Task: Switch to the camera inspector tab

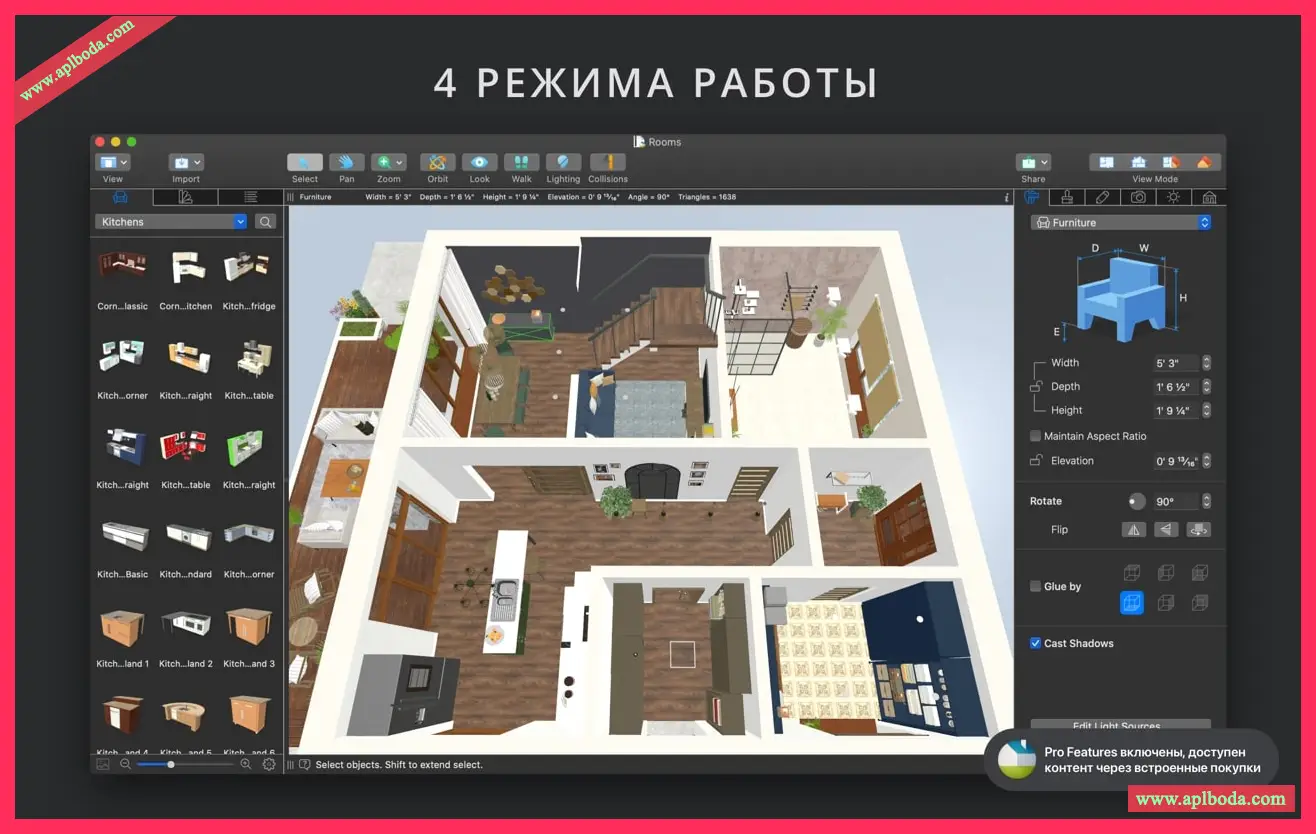Action: click(x=1138, y=197)
